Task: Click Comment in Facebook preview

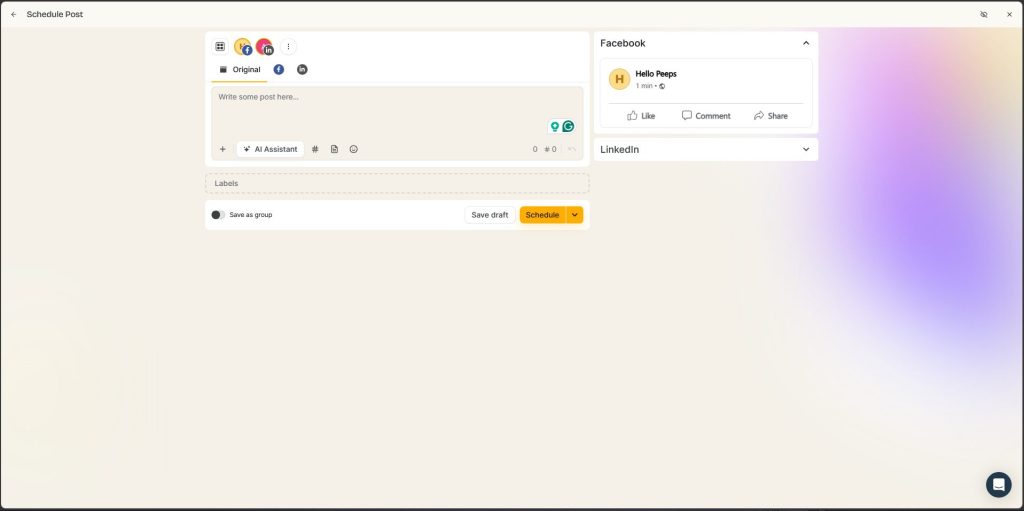Action: tap(706, 116)
